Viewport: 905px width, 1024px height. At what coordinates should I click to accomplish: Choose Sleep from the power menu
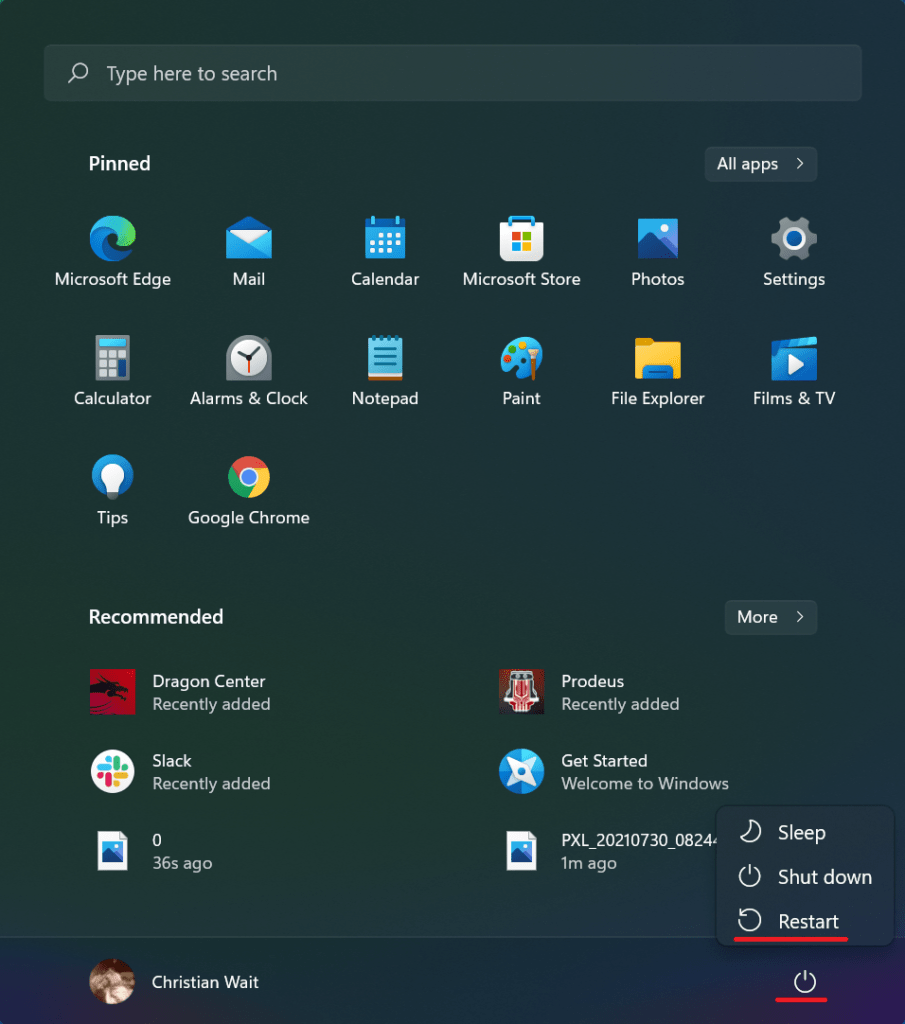tap(804, 833)
